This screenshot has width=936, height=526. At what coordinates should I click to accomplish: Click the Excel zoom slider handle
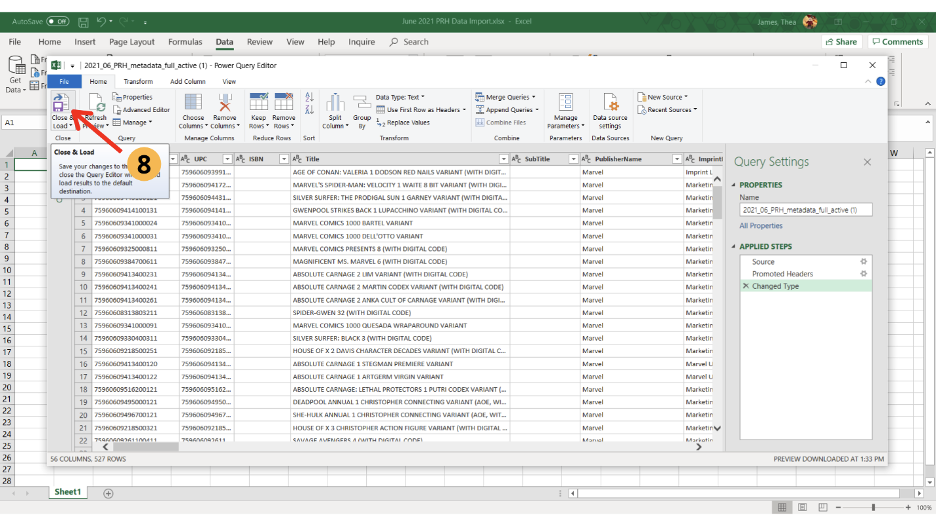click(873, 507)
